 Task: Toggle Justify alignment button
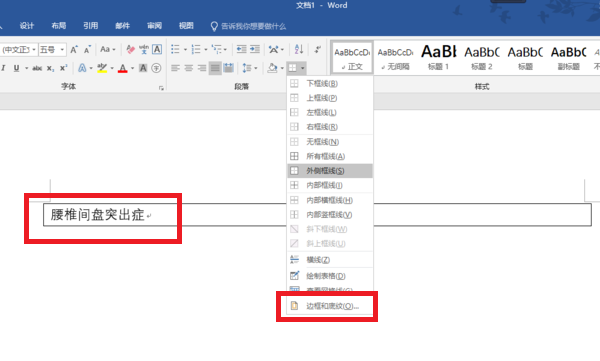pyautogui.click(x=215, y=68)
